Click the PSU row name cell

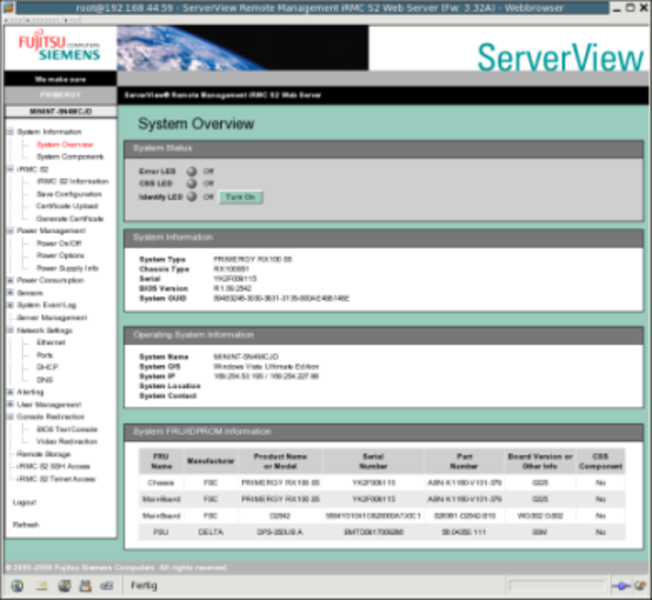pos(161,532)
